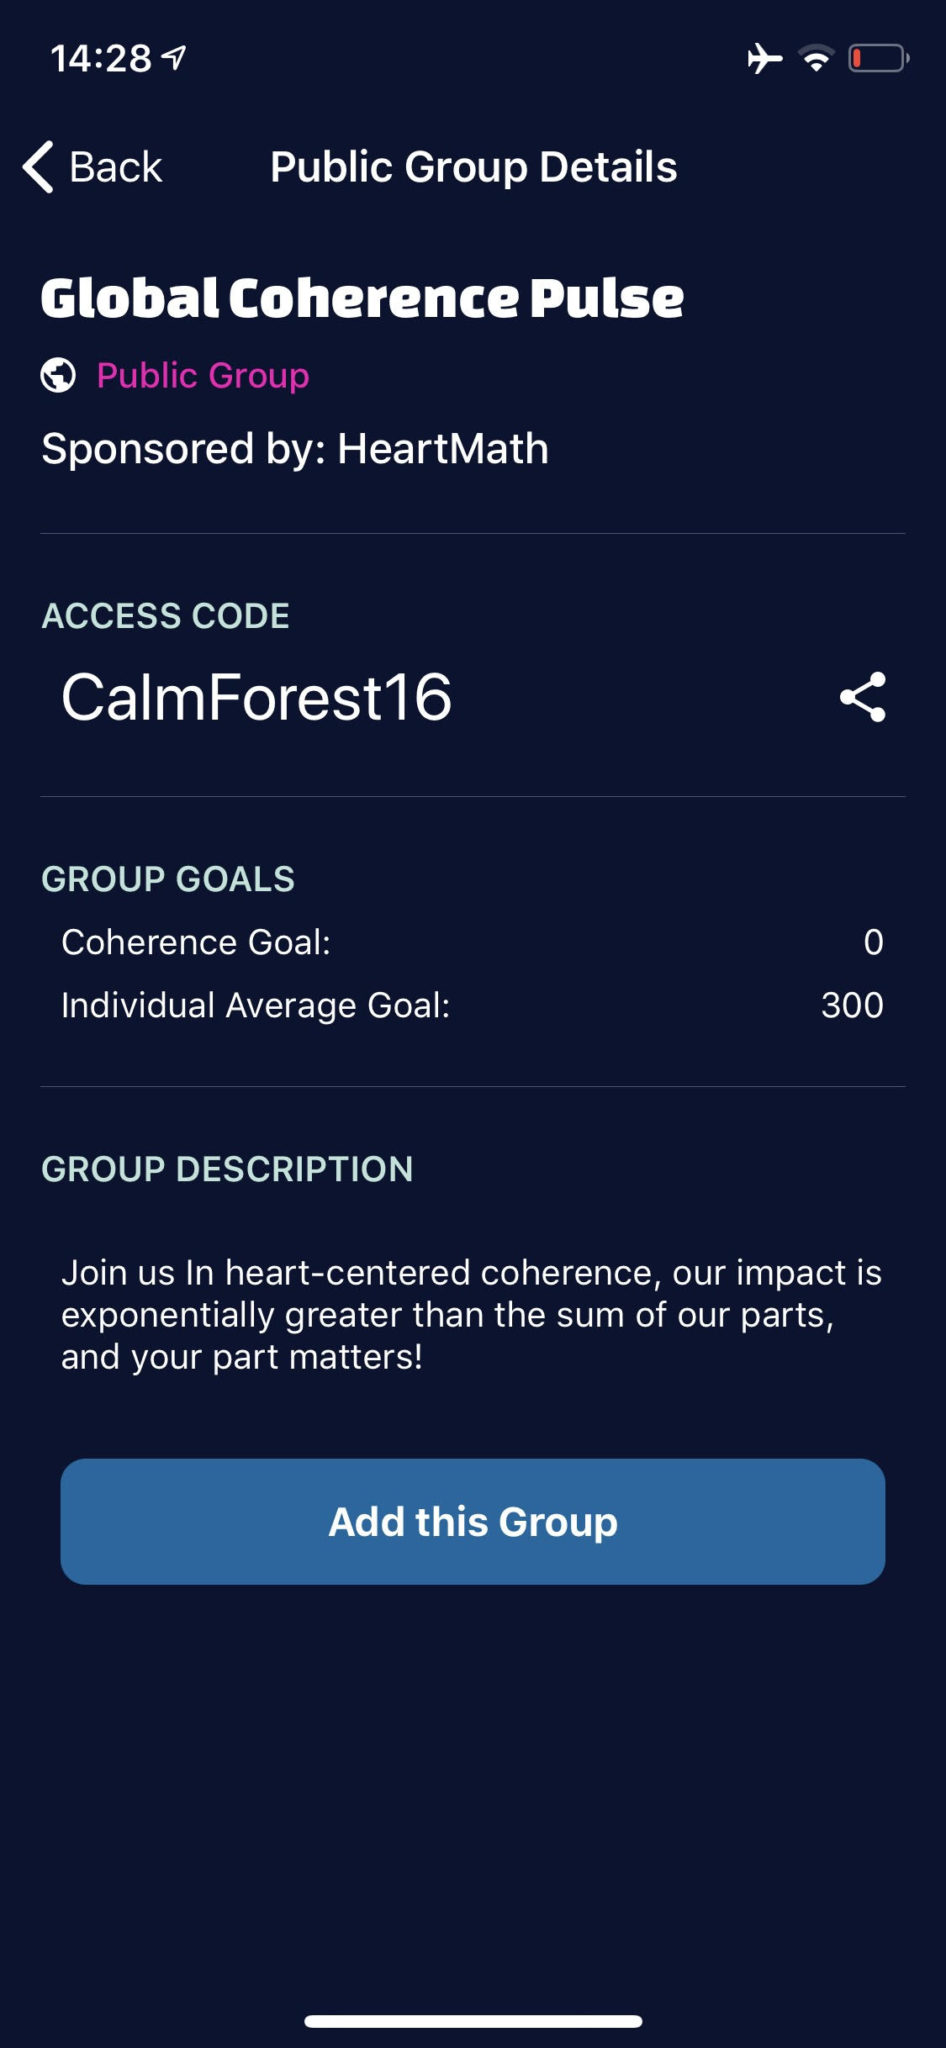Tap the globe icon beside Public Group
The width and height of the screenshot is (946, 2048).
click(58, 377)
